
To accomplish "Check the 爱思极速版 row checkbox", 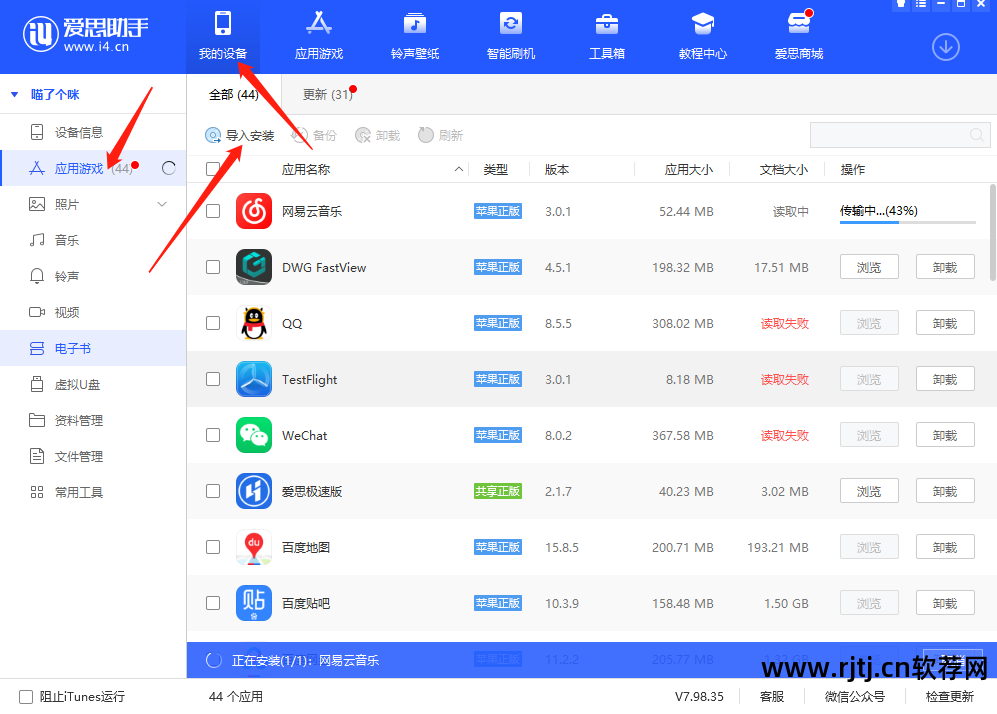I will [213, 491].
